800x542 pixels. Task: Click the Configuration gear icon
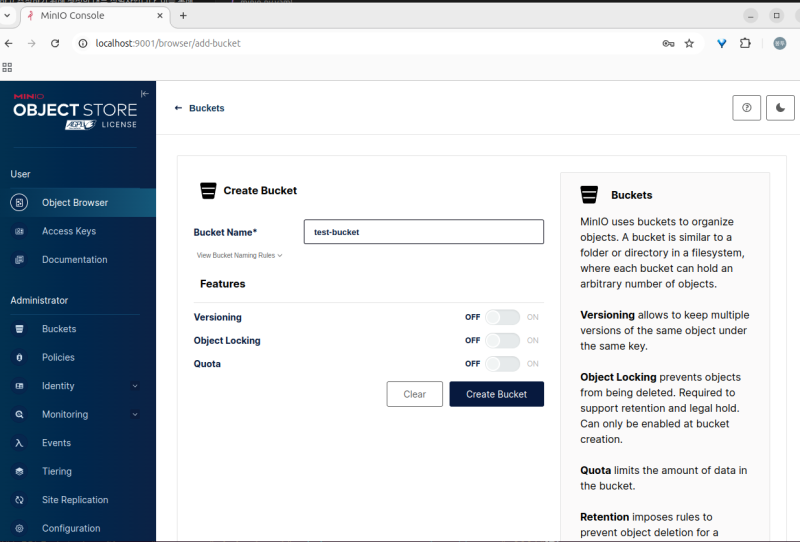[19, 529]
